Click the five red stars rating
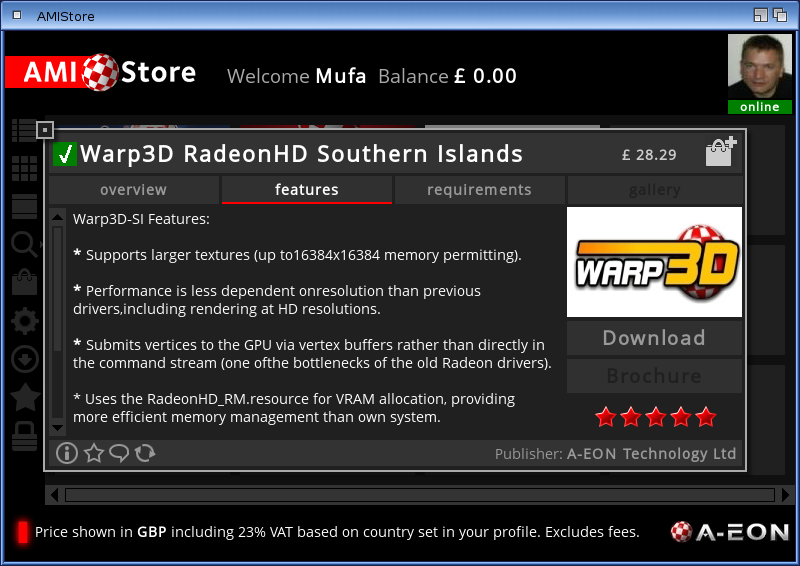 [656, 417]
